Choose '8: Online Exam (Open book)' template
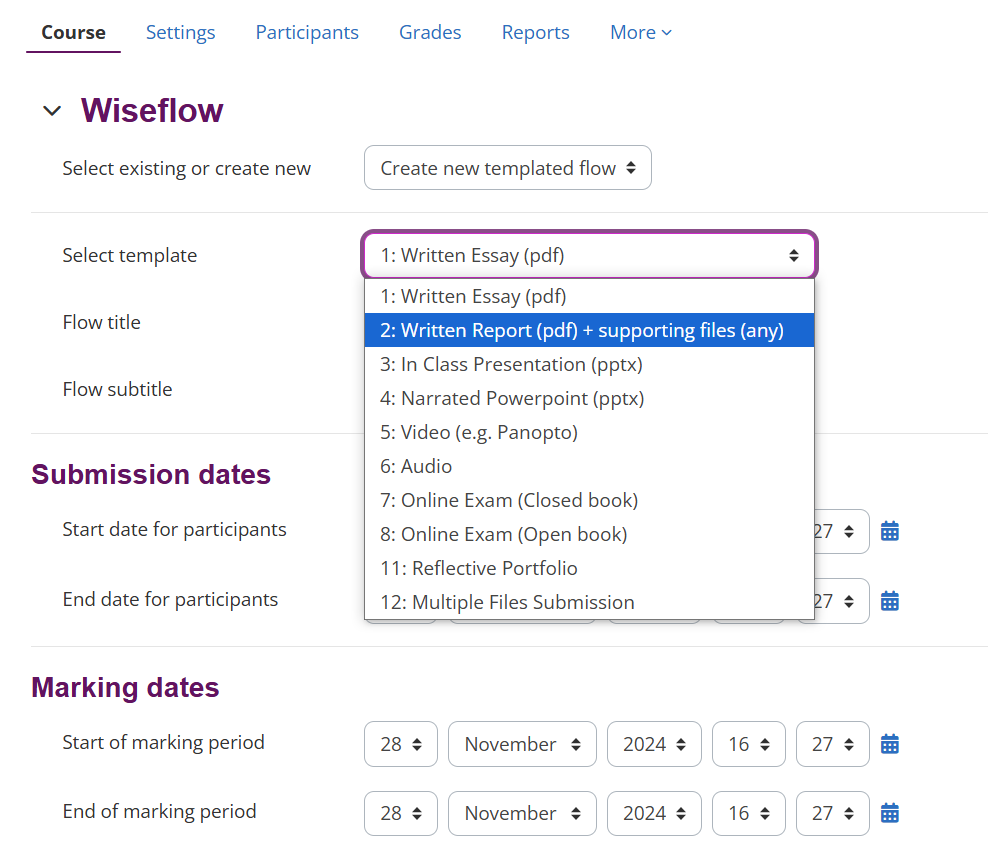Viewport: 988px width, 856px height. tap(589, 534)
